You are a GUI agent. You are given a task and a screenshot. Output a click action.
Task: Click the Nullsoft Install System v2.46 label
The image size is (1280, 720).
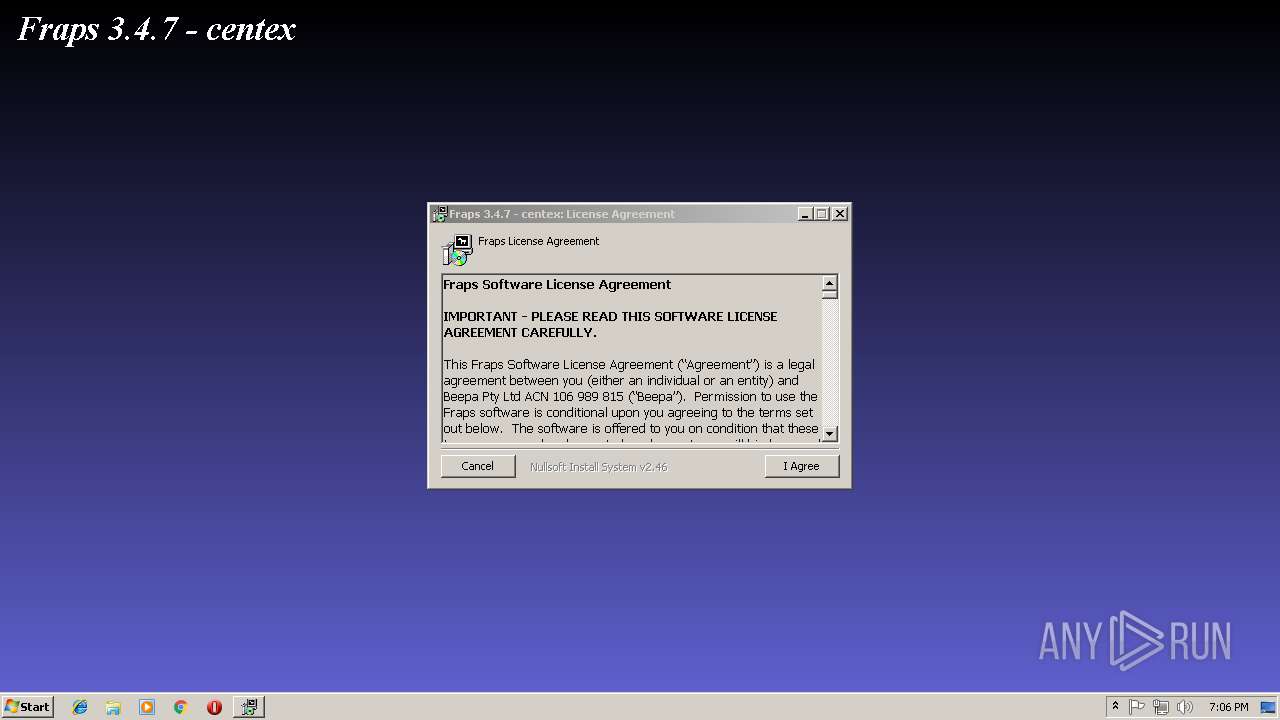(x=598, y=467)
